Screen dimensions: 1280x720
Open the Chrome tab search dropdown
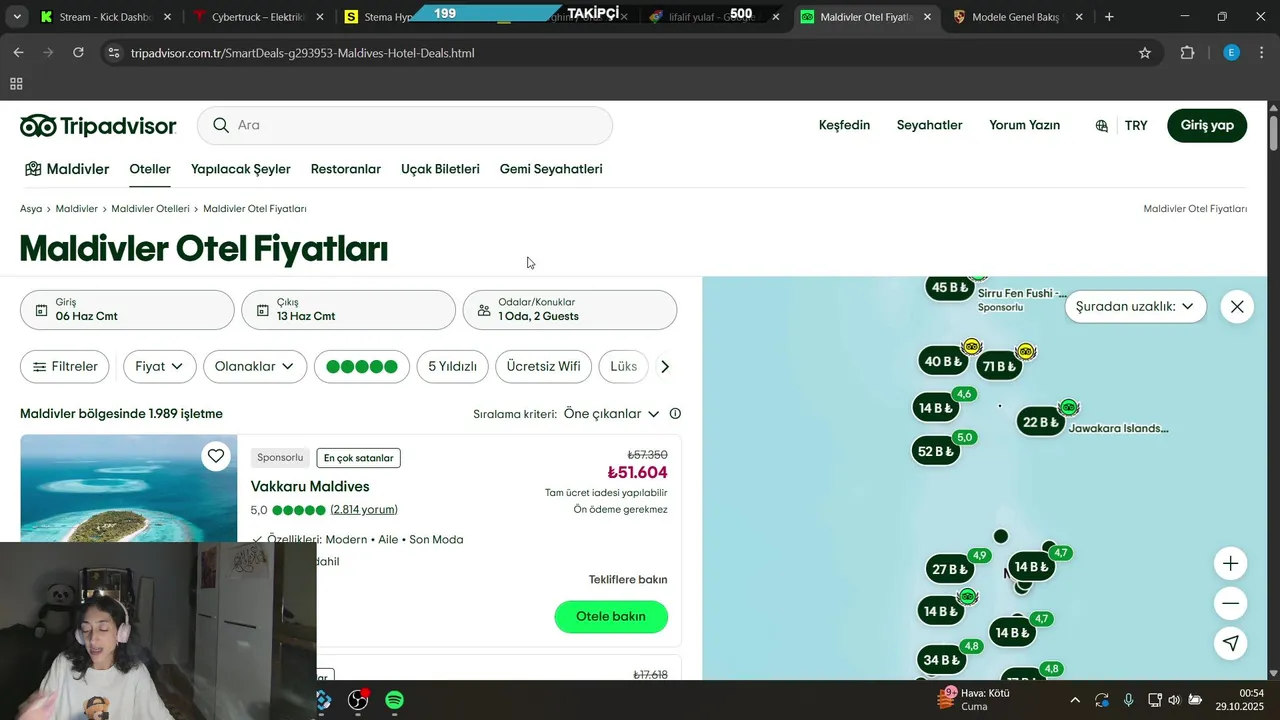pyautogui.click(x=17, y=17)
